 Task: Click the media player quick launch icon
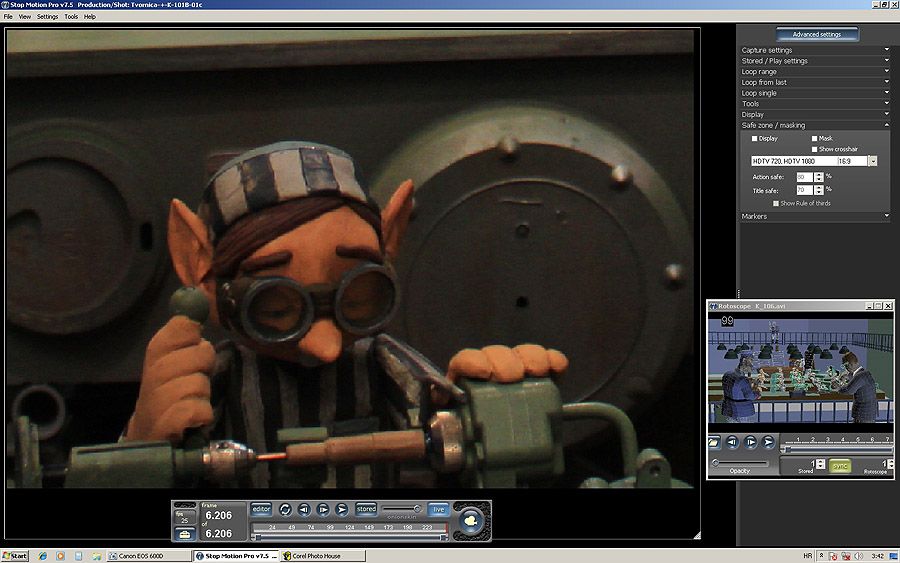60,556
